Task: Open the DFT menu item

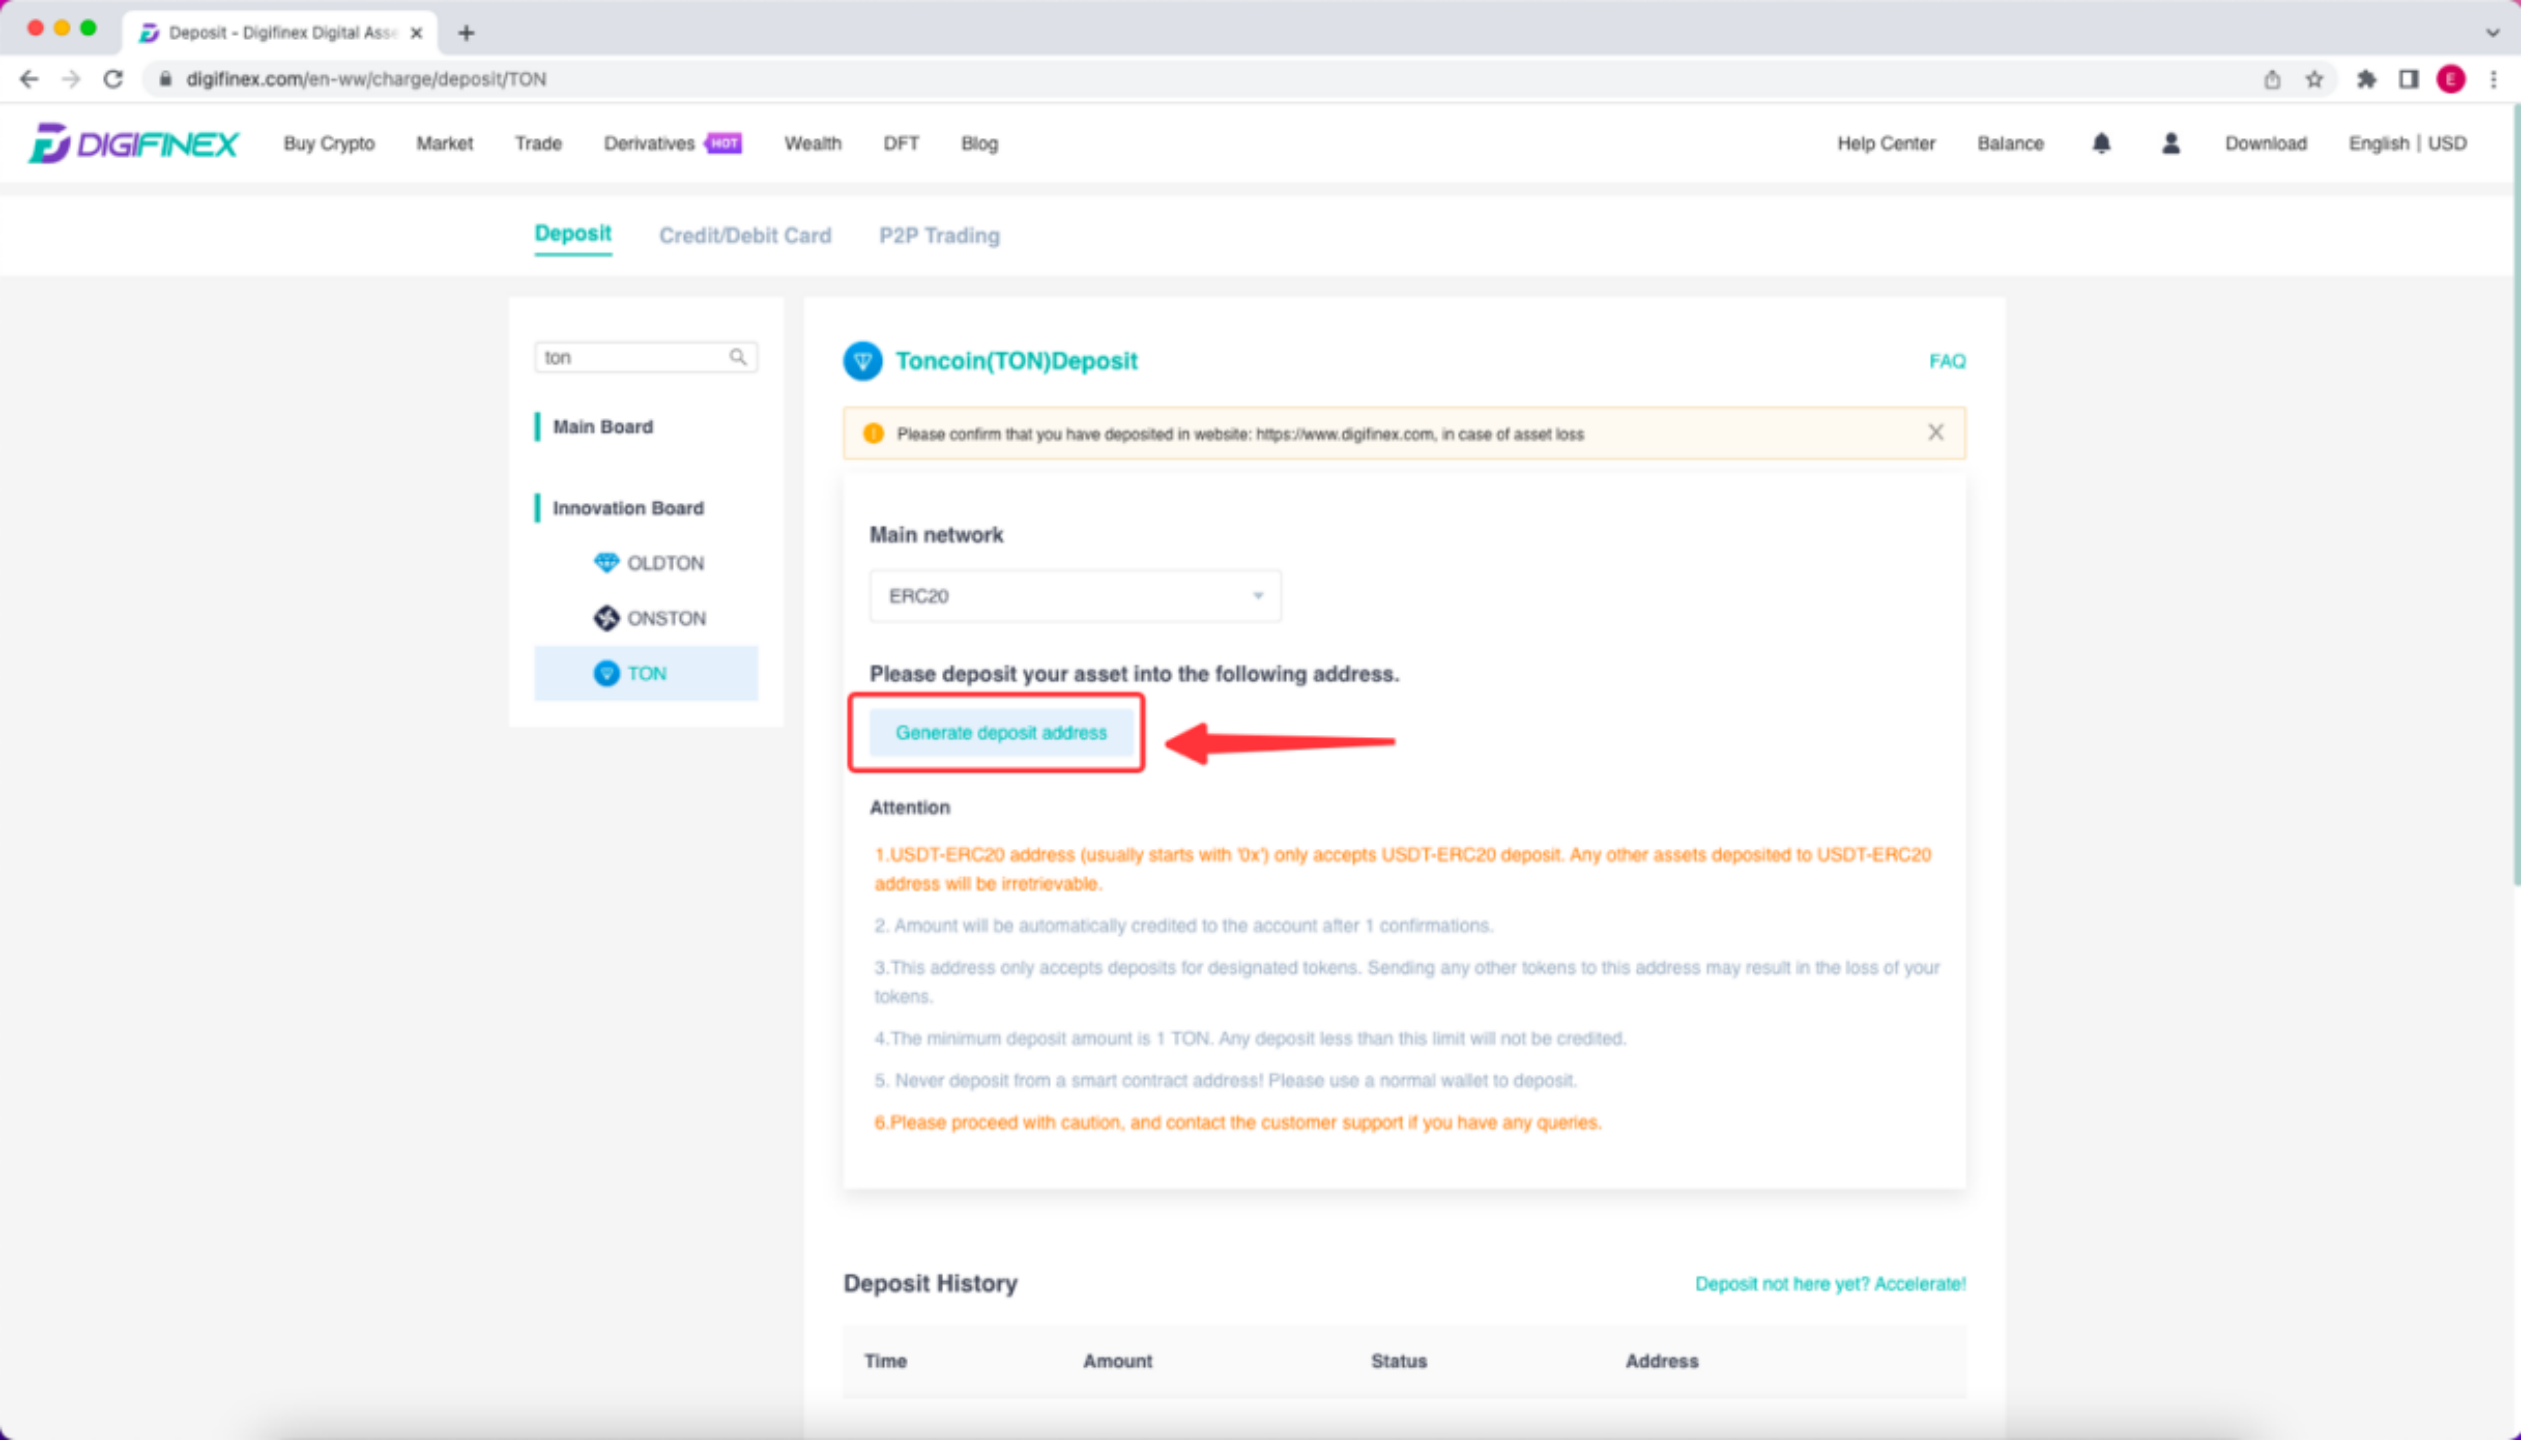Action: pos(901,144)
